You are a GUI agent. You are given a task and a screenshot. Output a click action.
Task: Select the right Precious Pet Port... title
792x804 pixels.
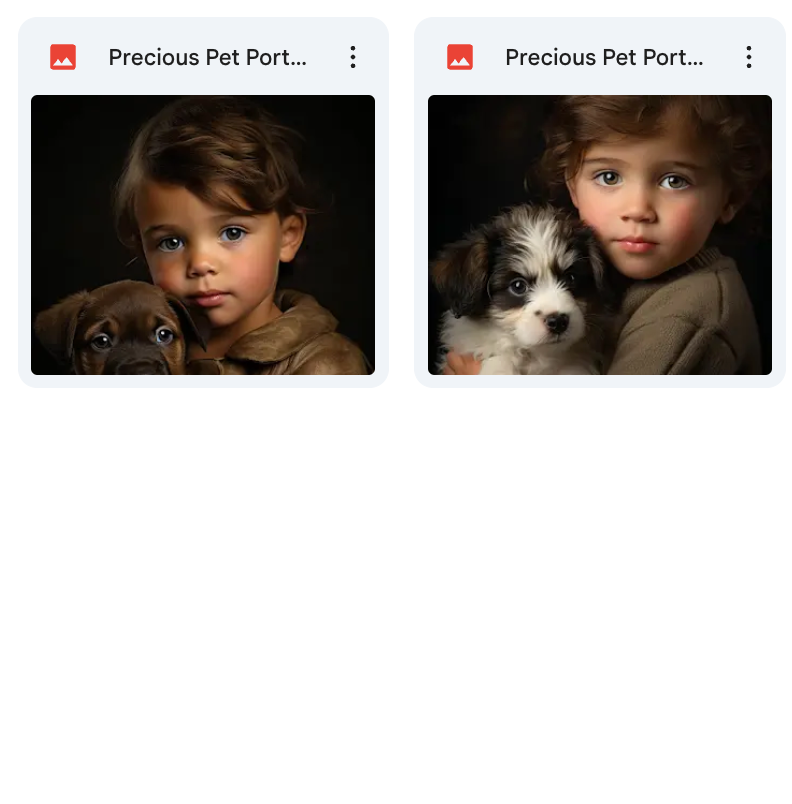(x=604, y=57)
